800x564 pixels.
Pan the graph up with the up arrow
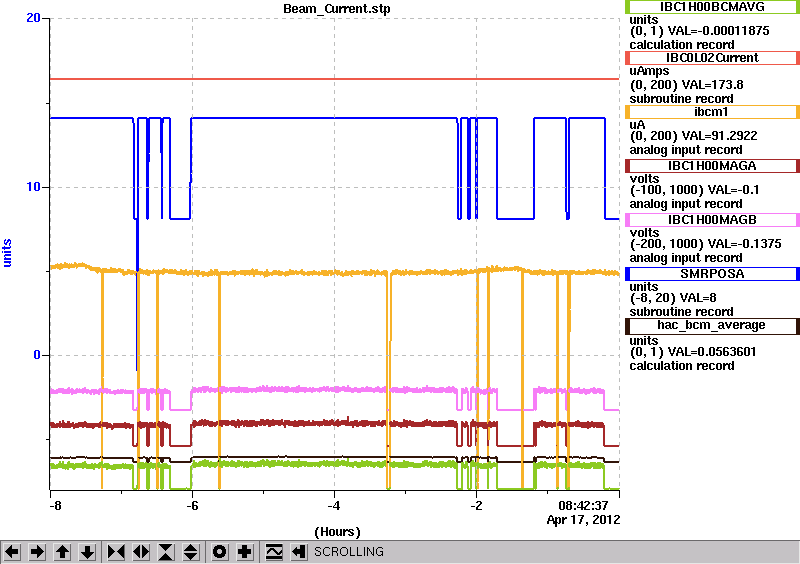pyautogui.click(x=63, y=552)
